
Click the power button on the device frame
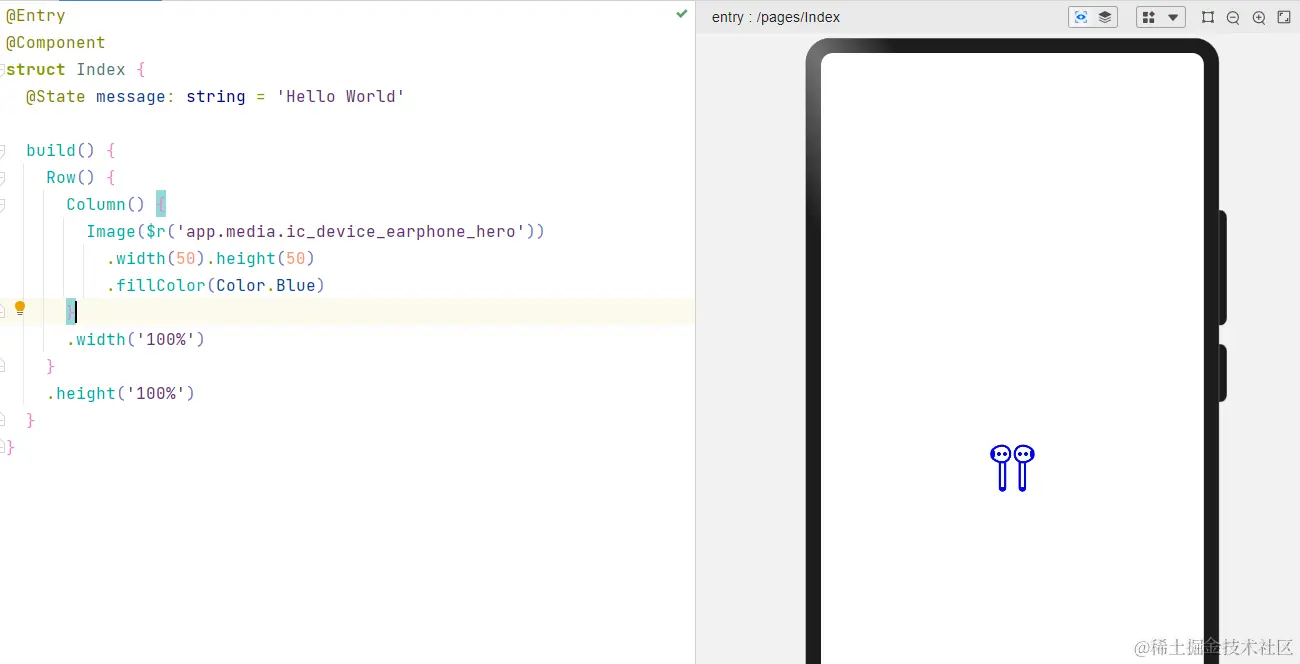(x=1222, y=373)
